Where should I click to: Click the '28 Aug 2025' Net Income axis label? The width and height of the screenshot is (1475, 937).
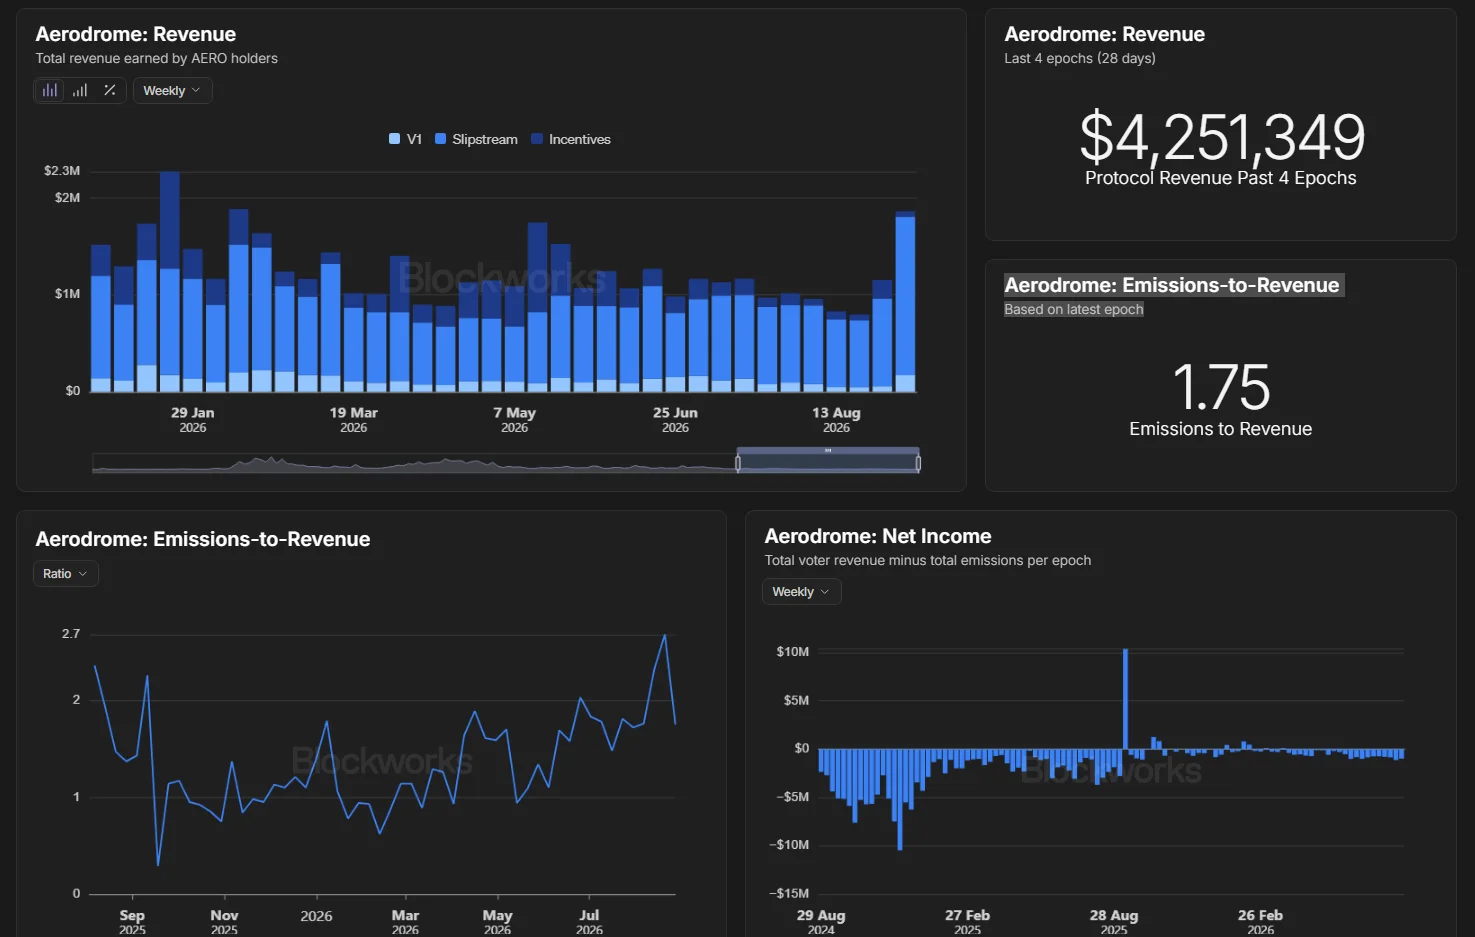[x=1114, y=921]
